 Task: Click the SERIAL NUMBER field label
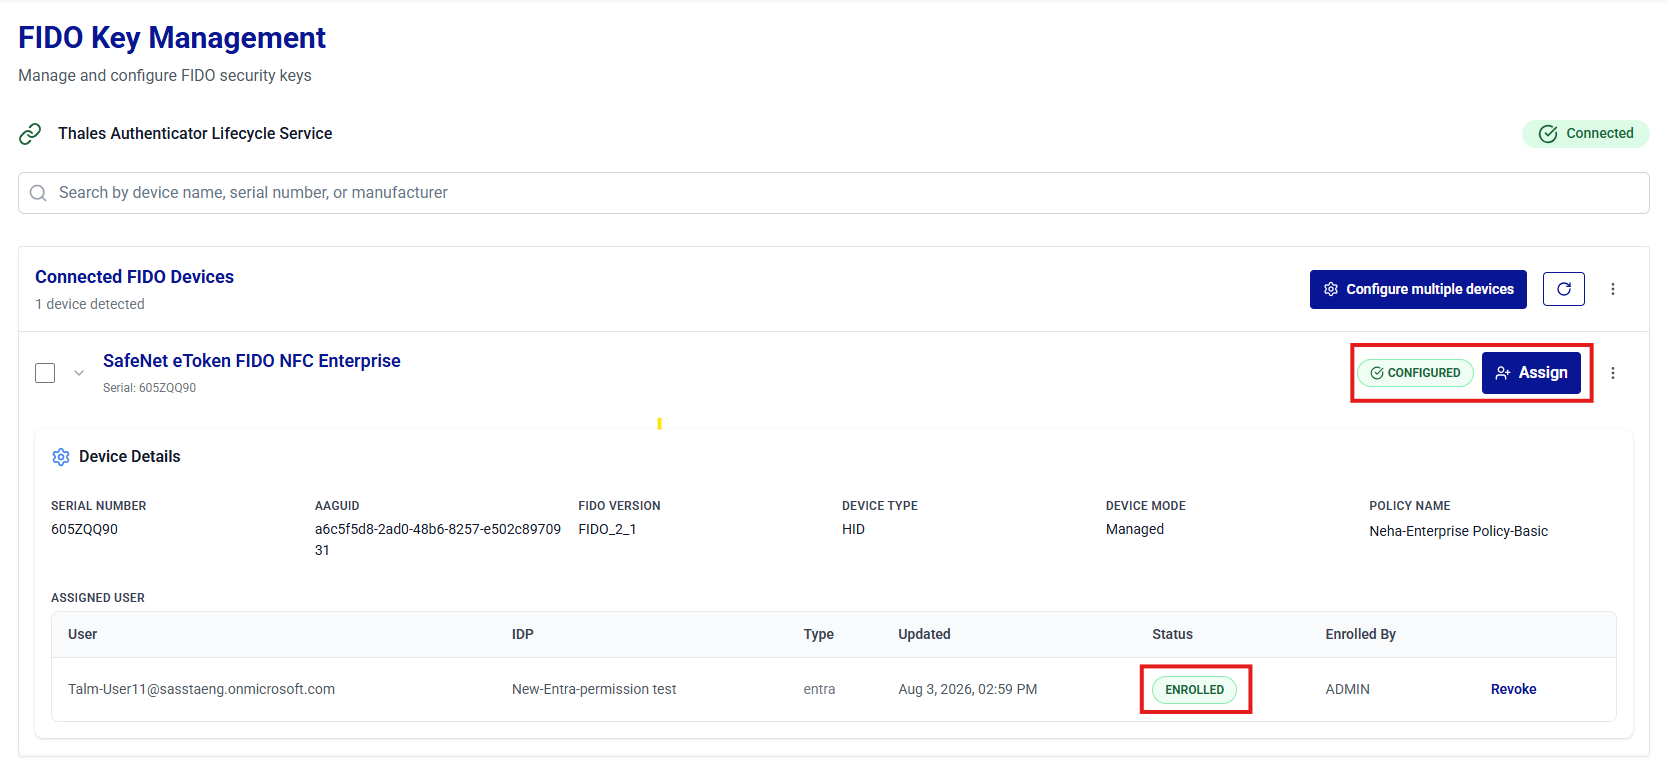click(x=98, y=506)
